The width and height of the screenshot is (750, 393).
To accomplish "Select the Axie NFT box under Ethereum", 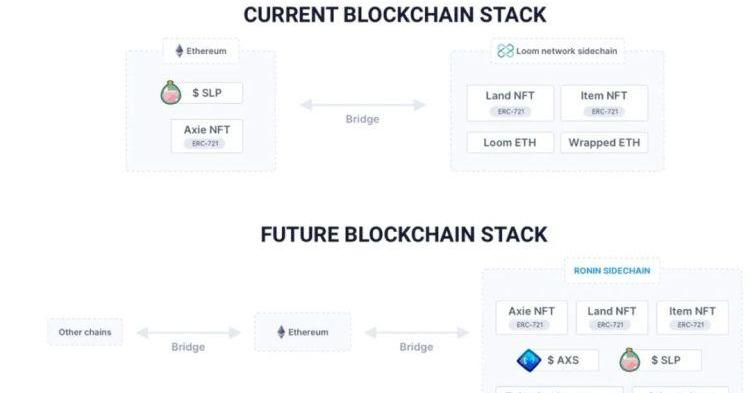I will (x=207, y=136).
